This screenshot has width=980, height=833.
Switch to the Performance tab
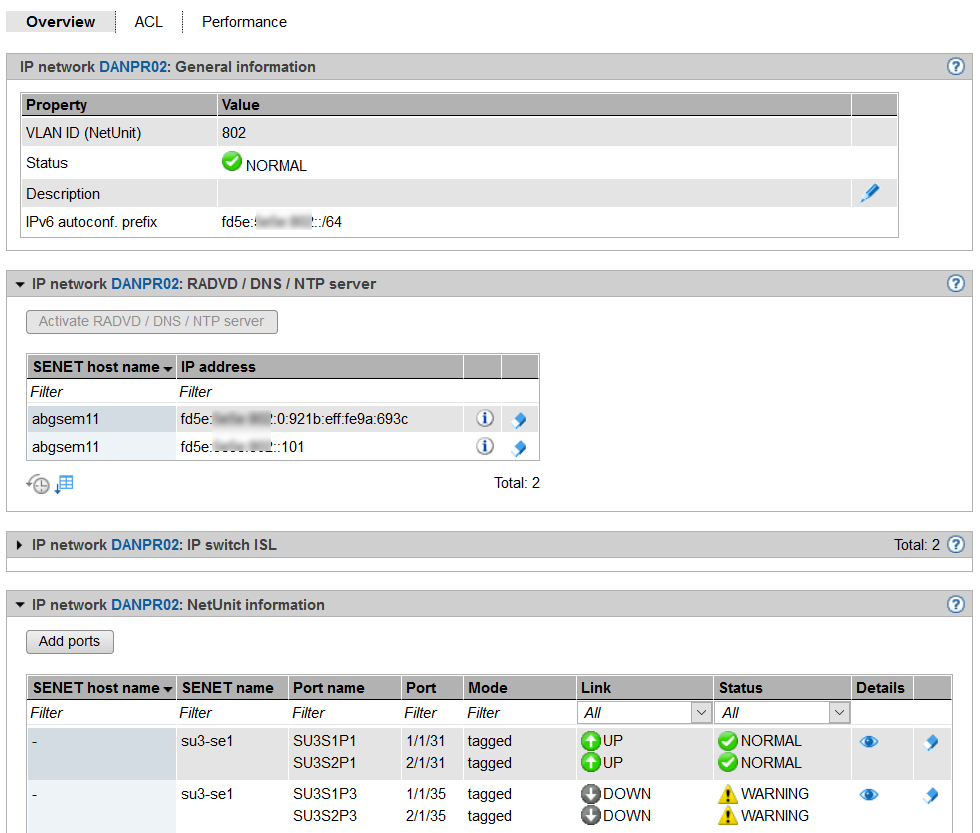[x=244, y=21]
